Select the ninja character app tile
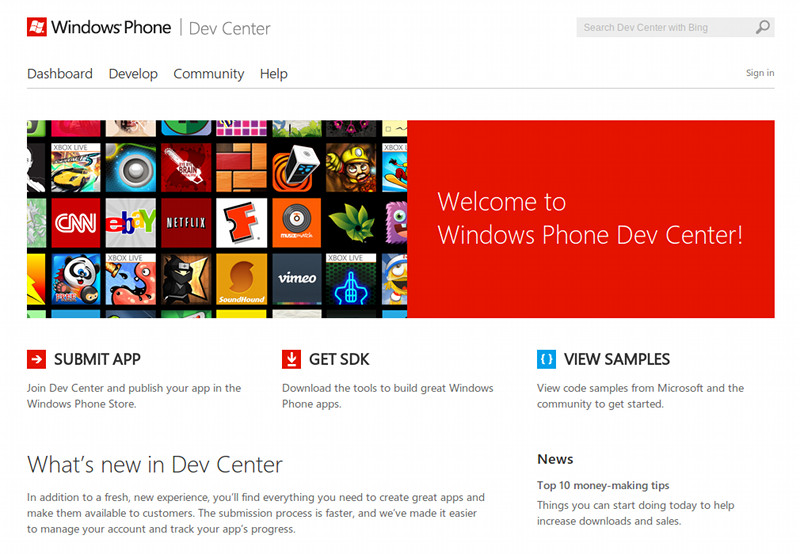The image size is (800, 554). pos(186,279)
